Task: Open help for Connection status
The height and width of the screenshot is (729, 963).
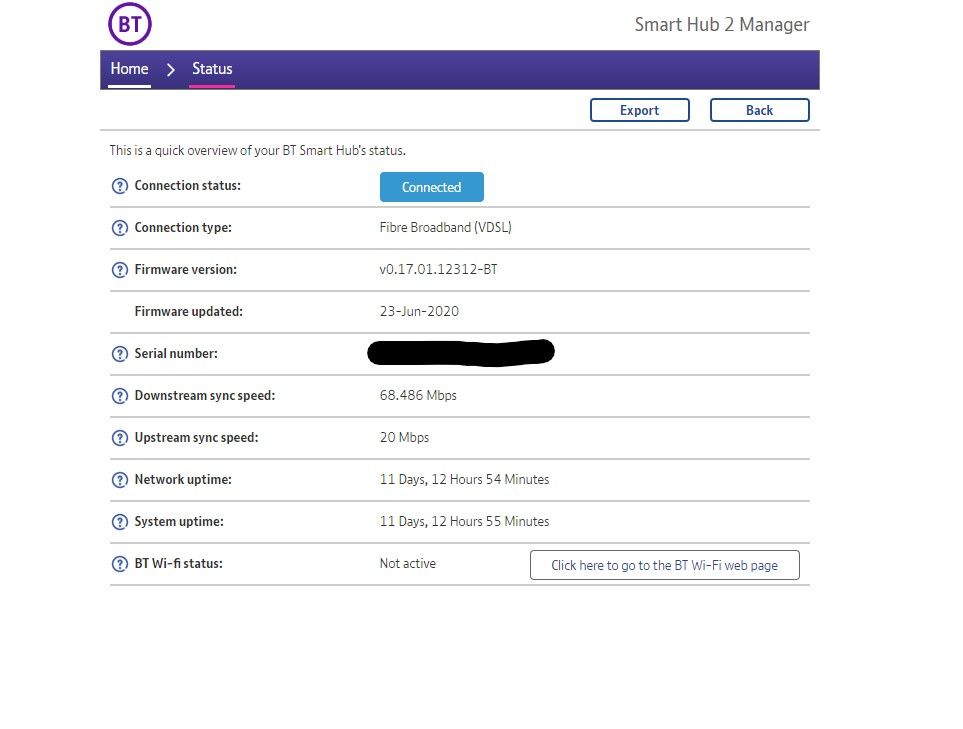Action: point(120,186)
